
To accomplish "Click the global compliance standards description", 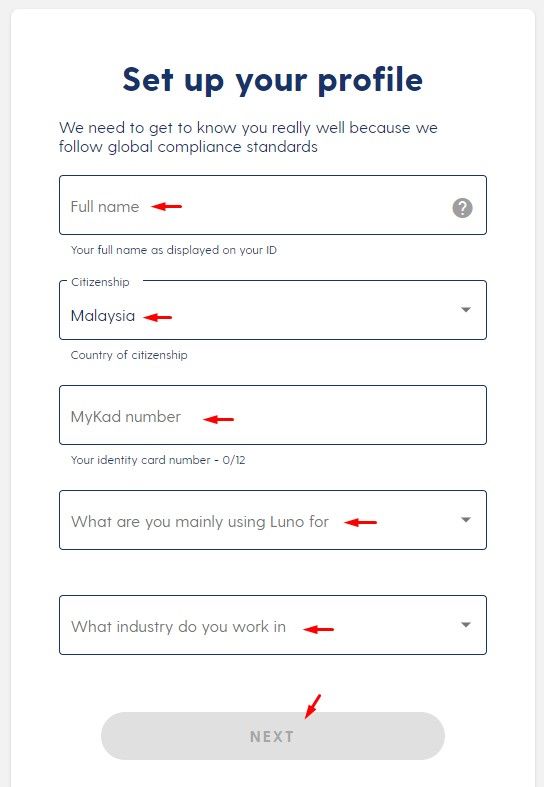I will [x=248, y=137].
